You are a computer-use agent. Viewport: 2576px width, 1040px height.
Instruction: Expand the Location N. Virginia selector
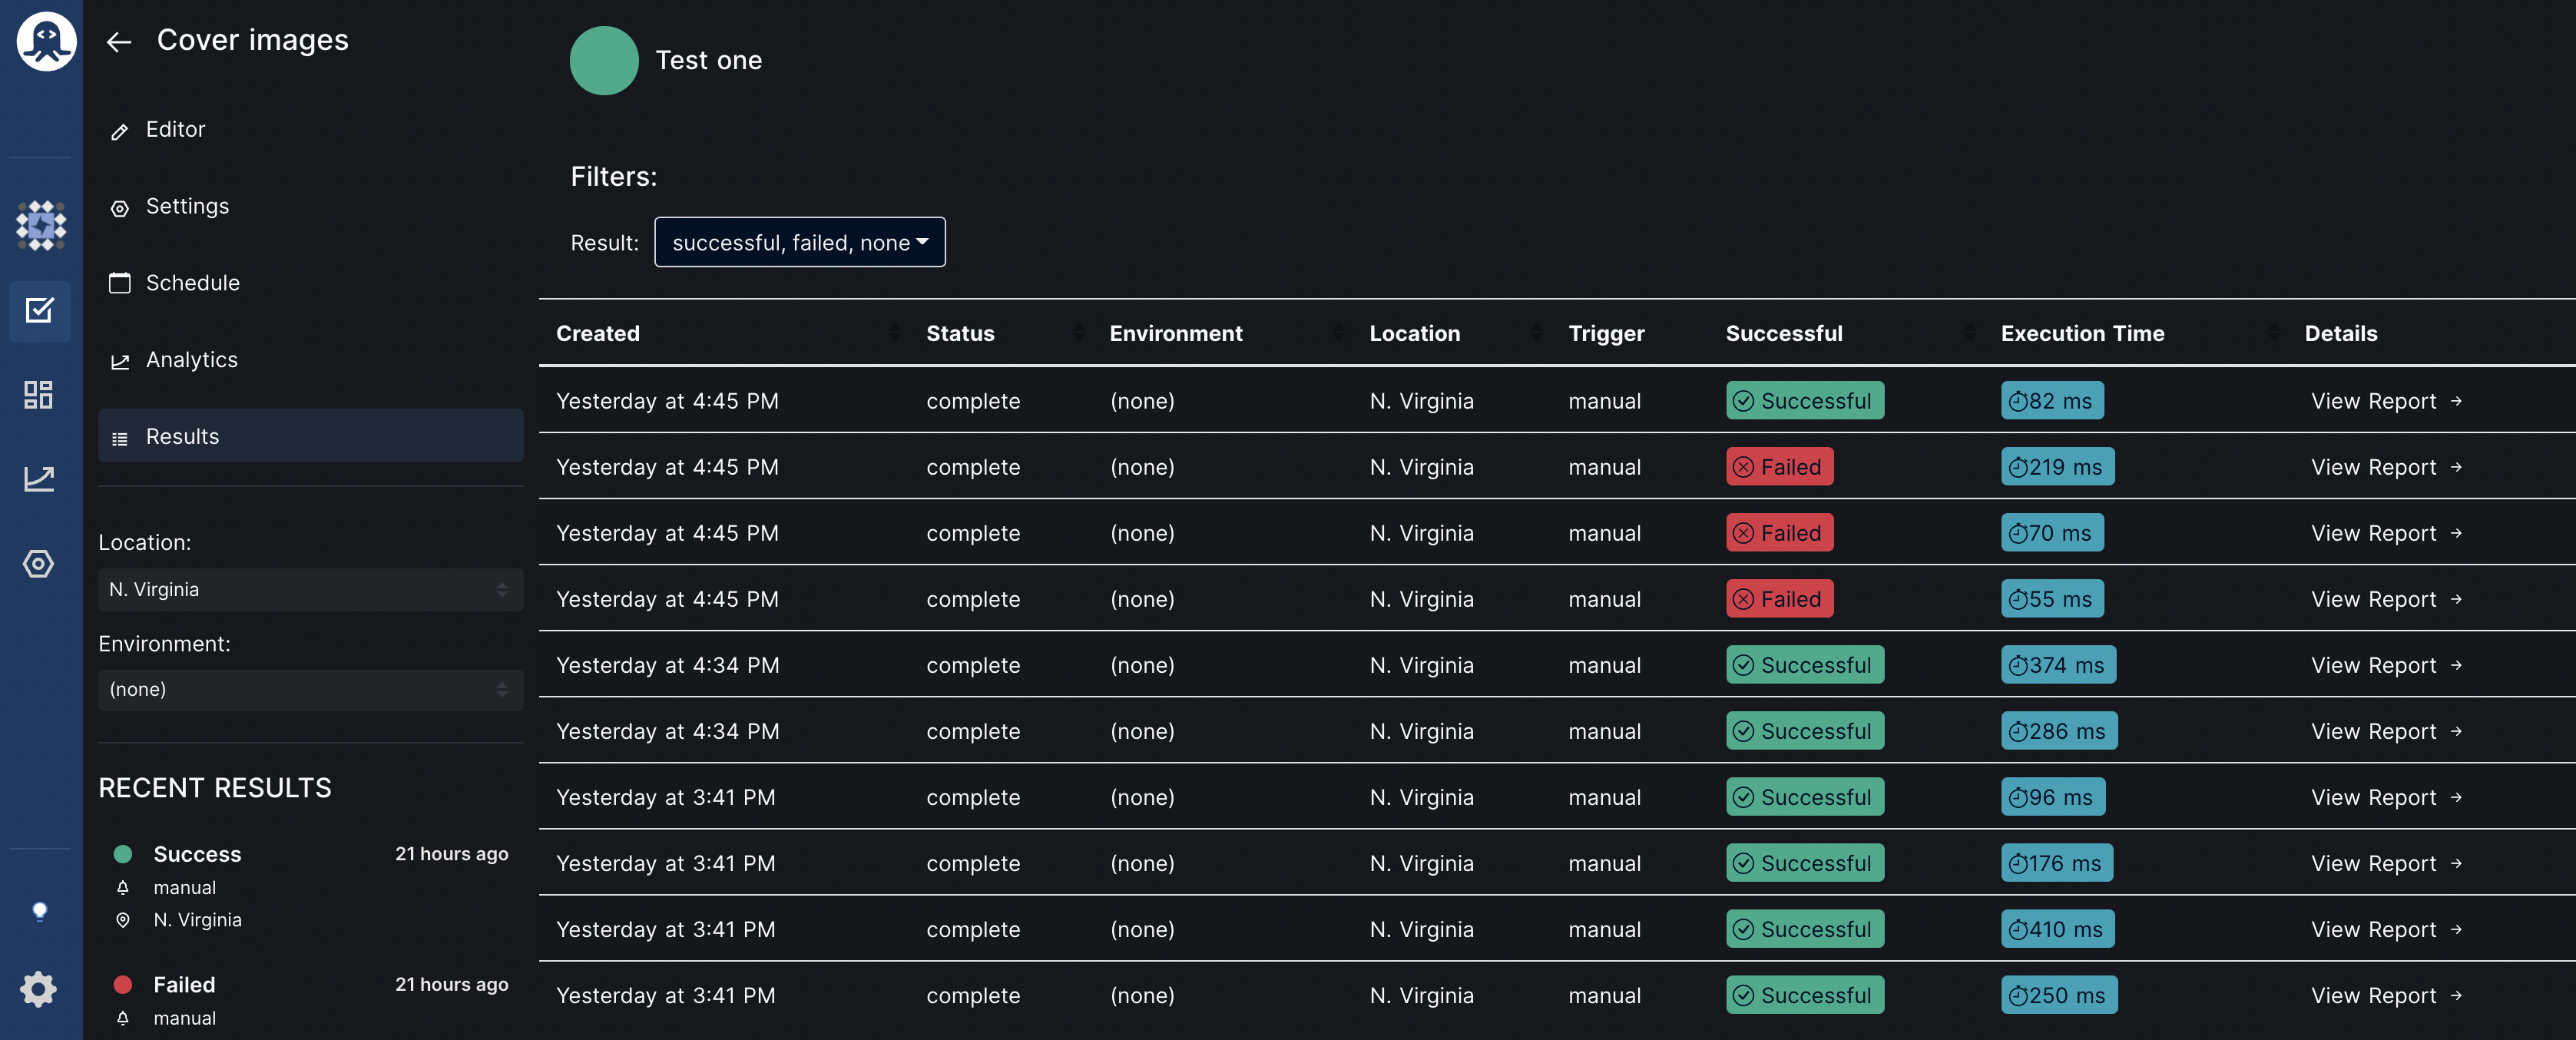click(x=310, y=590)
